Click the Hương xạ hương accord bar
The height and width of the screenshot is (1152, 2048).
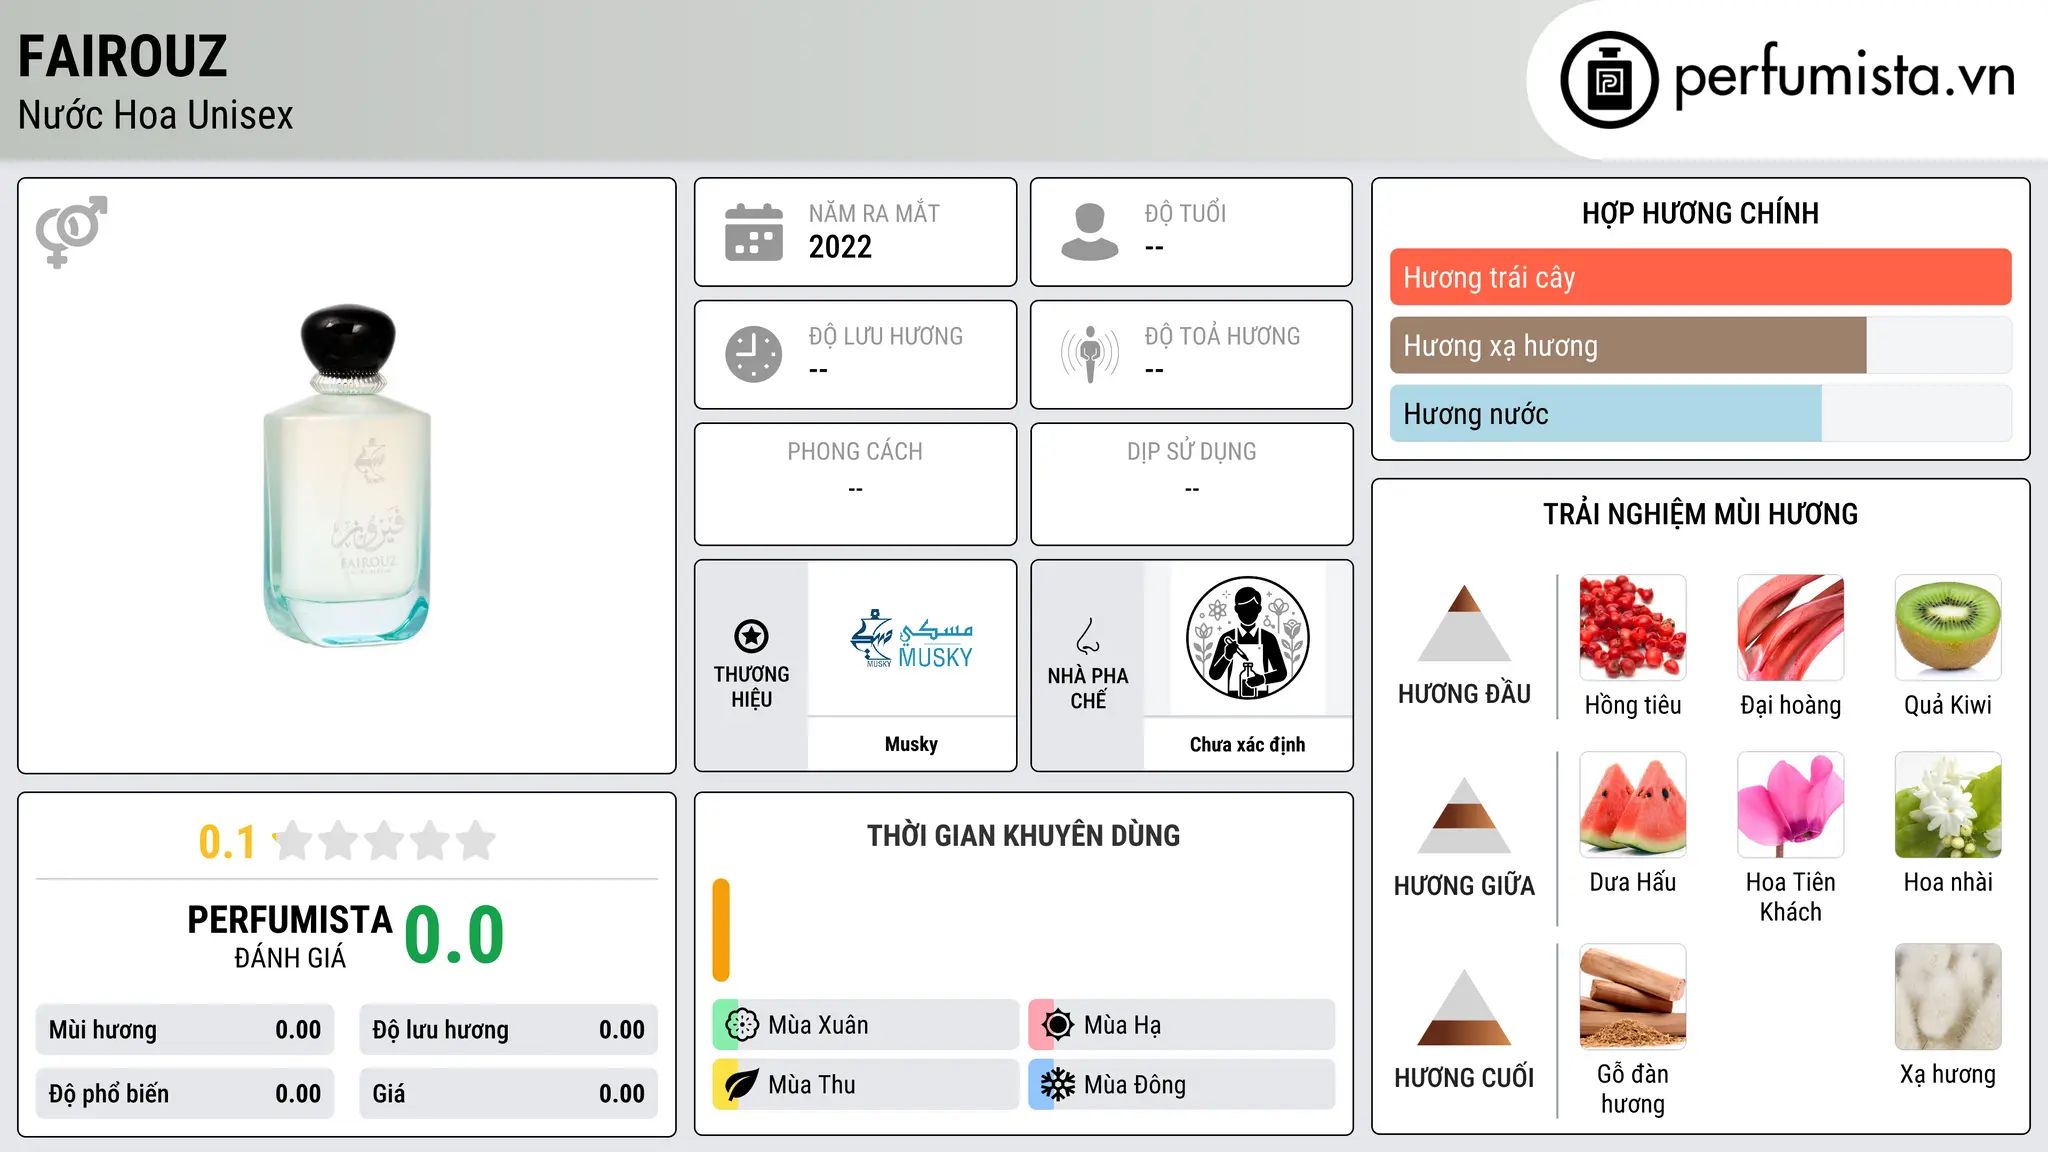[1700, 345]
